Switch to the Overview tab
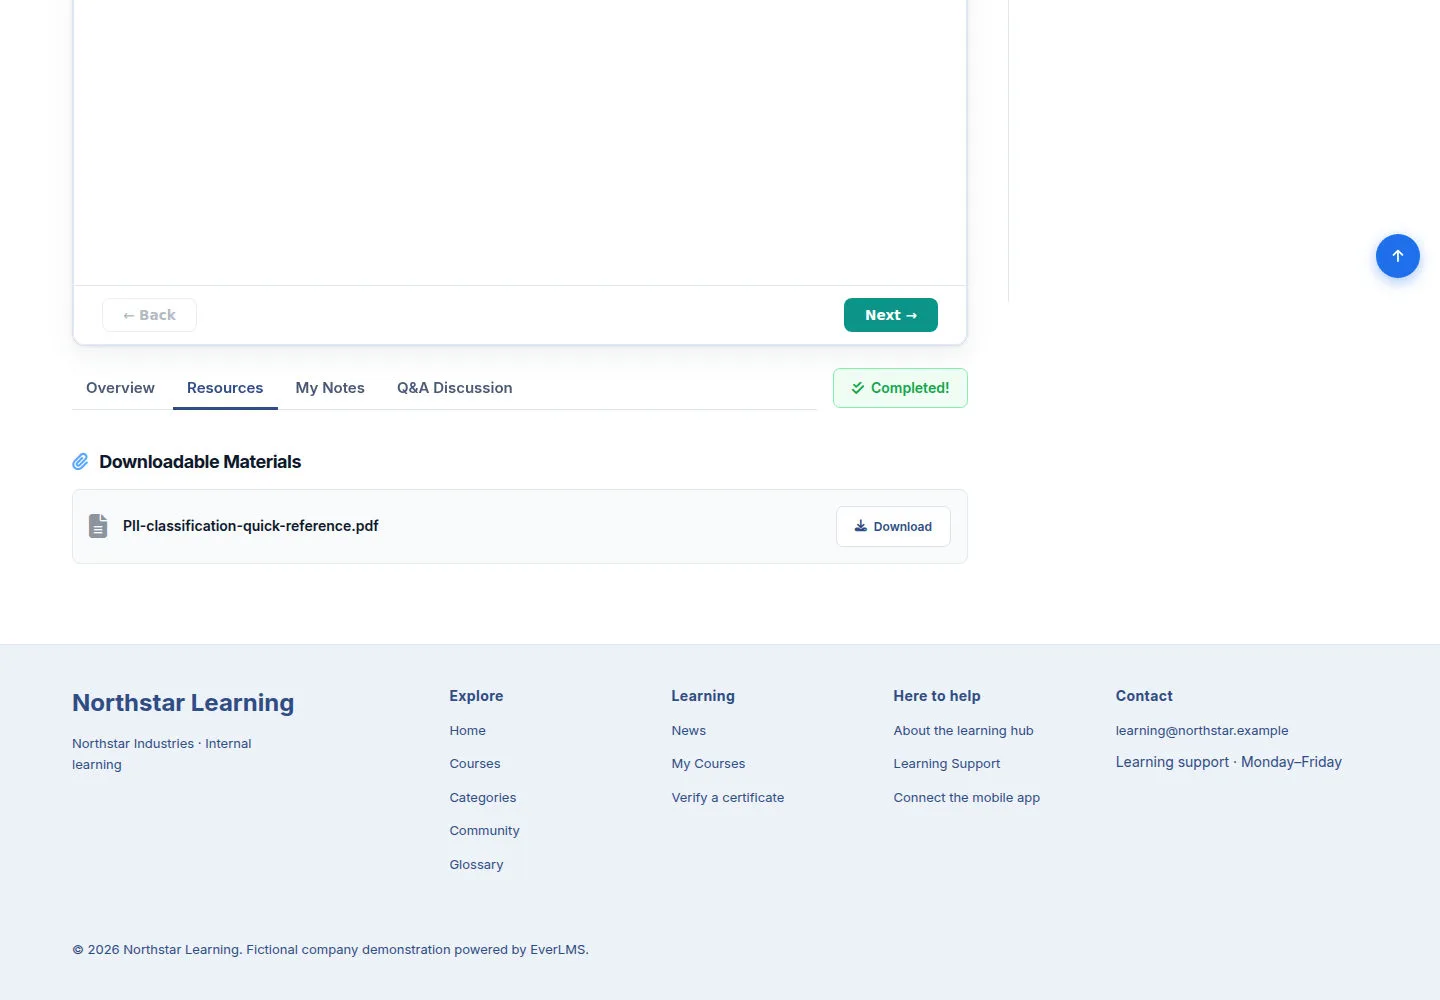 pos(120,388)
